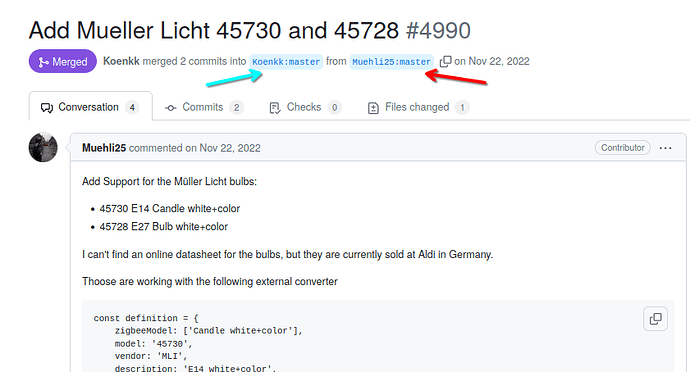This screenshot has height=372, width=690.
Task: Click the Checks tab checklist icon
Action: pyautogui.click(x=275, y=107)
